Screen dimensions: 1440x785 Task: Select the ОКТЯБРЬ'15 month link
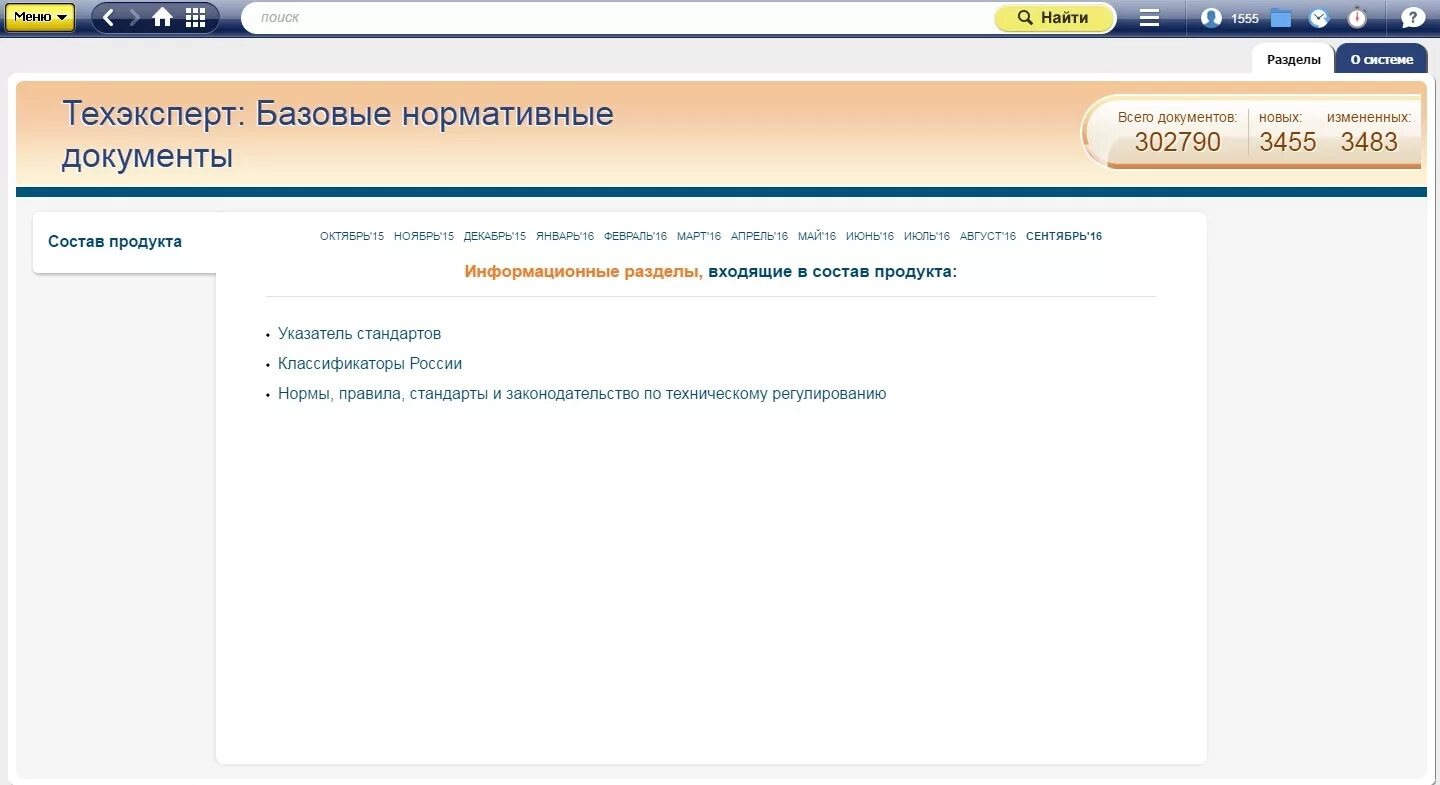click(352, 236)
